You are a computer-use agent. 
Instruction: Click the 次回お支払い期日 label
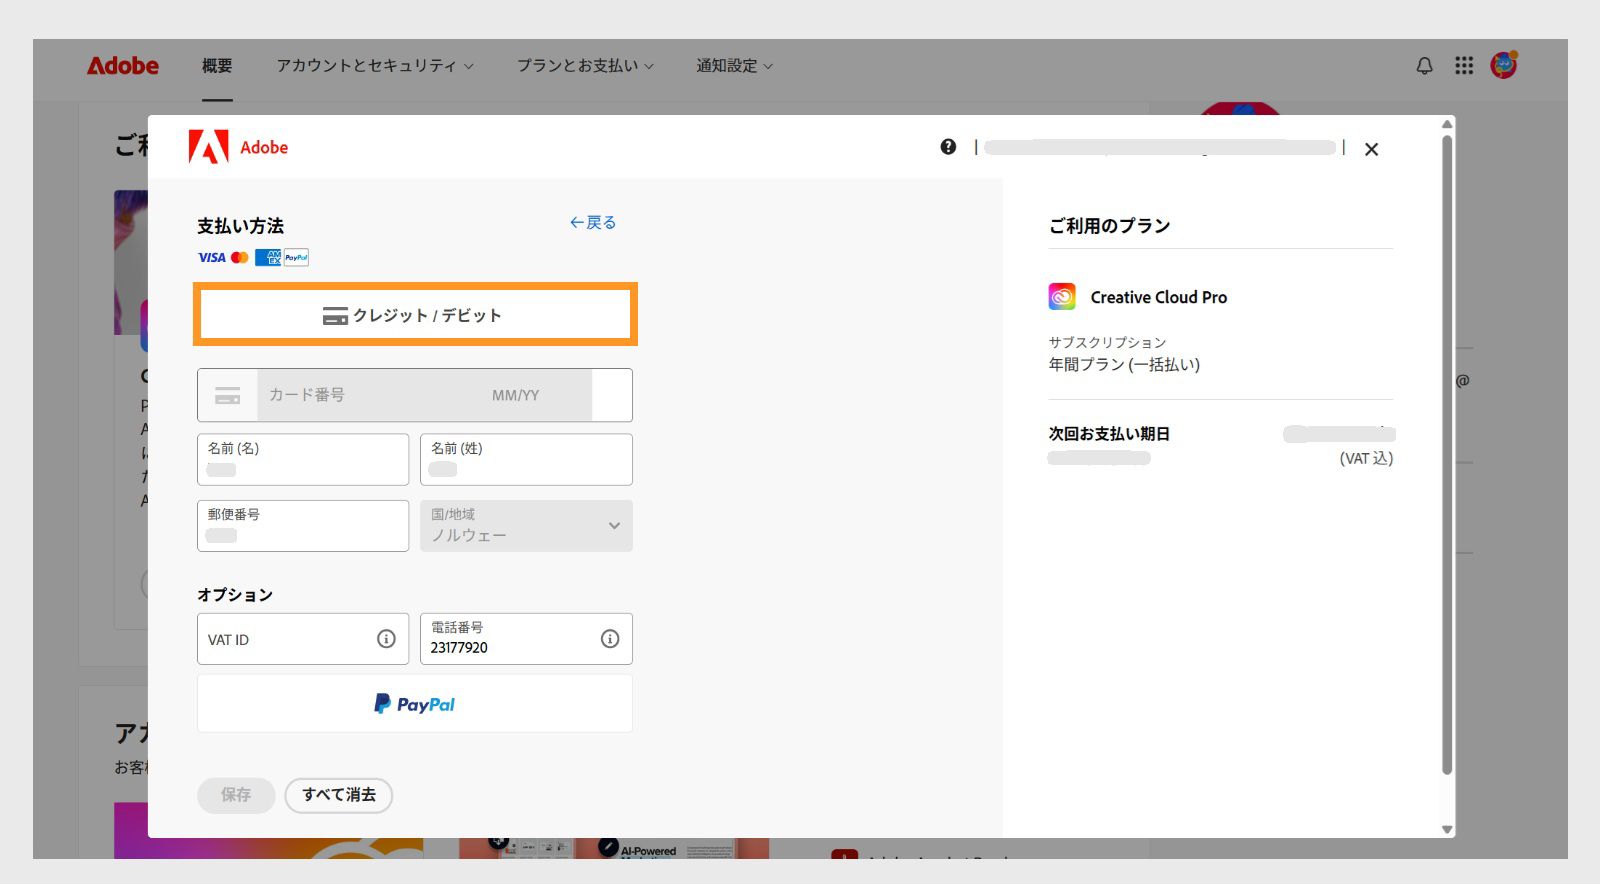(1109, 434)
